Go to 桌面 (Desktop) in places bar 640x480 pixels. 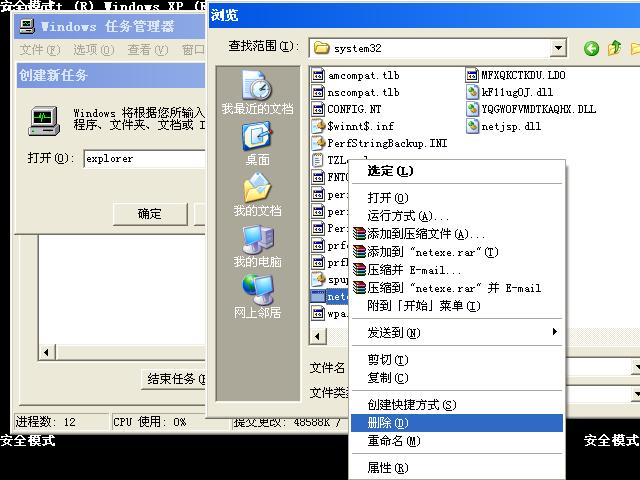pyautogui.click(x=257, y=144)
